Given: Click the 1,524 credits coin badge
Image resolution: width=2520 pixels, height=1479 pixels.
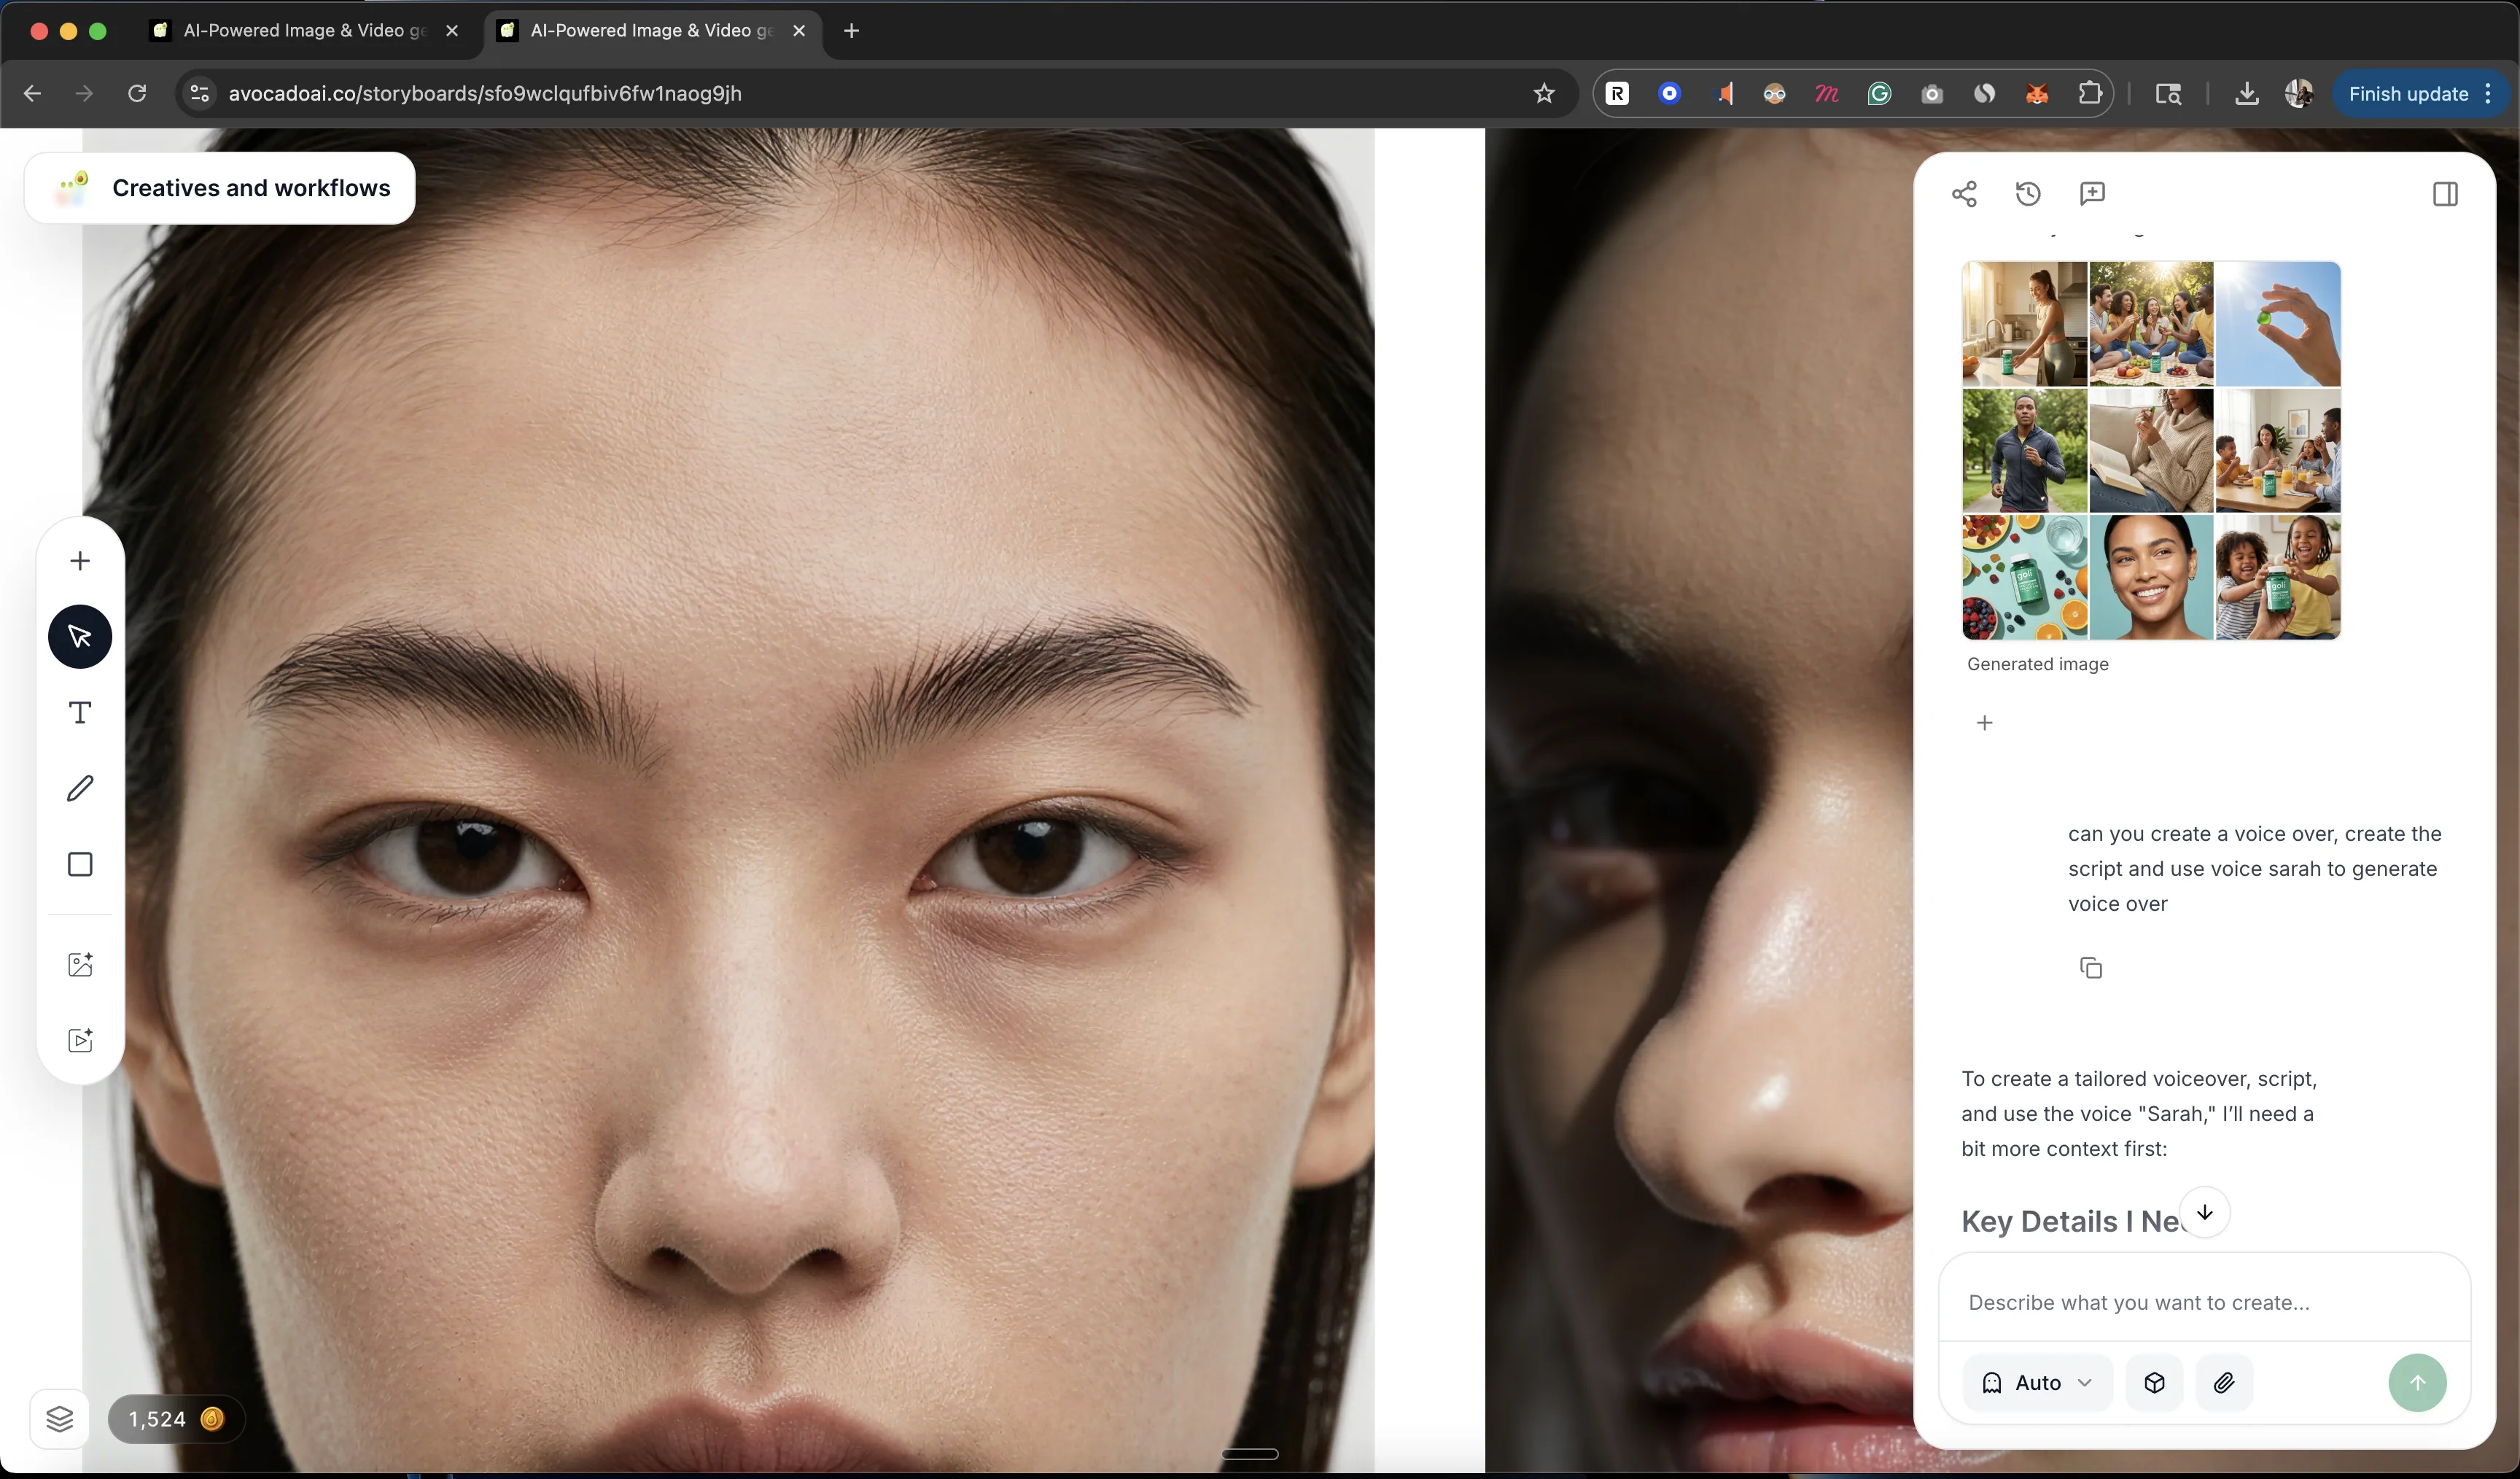Looking at the screenshot, I should tap(175, 1418).
